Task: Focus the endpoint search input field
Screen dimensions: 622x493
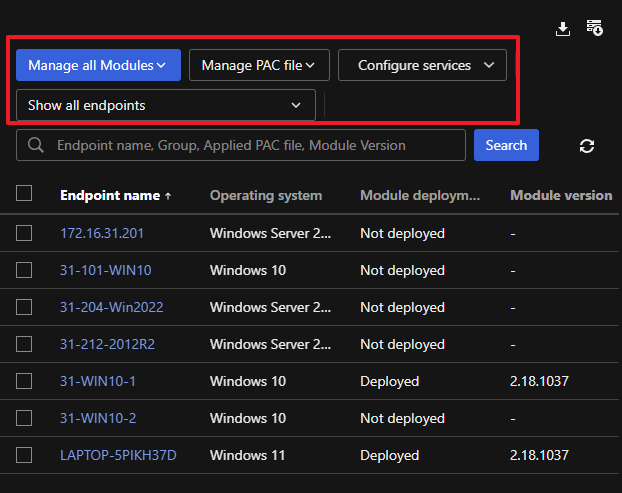Action: click(255, 145)
